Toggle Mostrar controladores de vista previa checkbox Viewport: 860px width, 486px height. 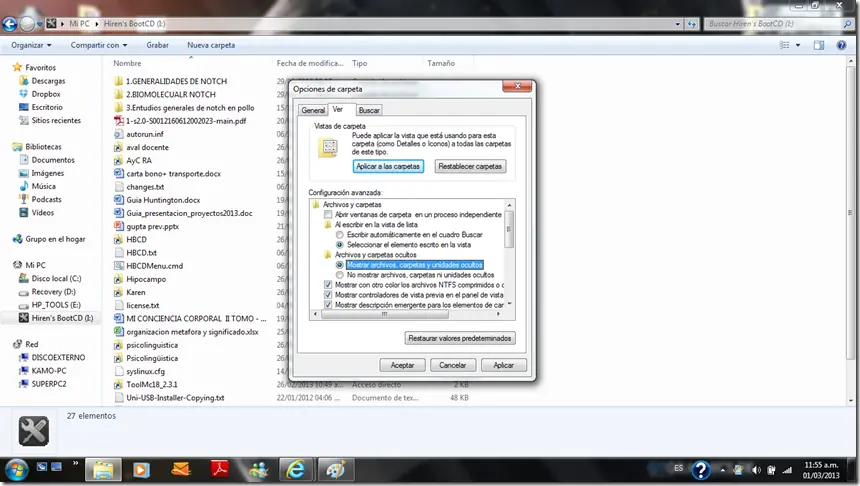point(328,295)
